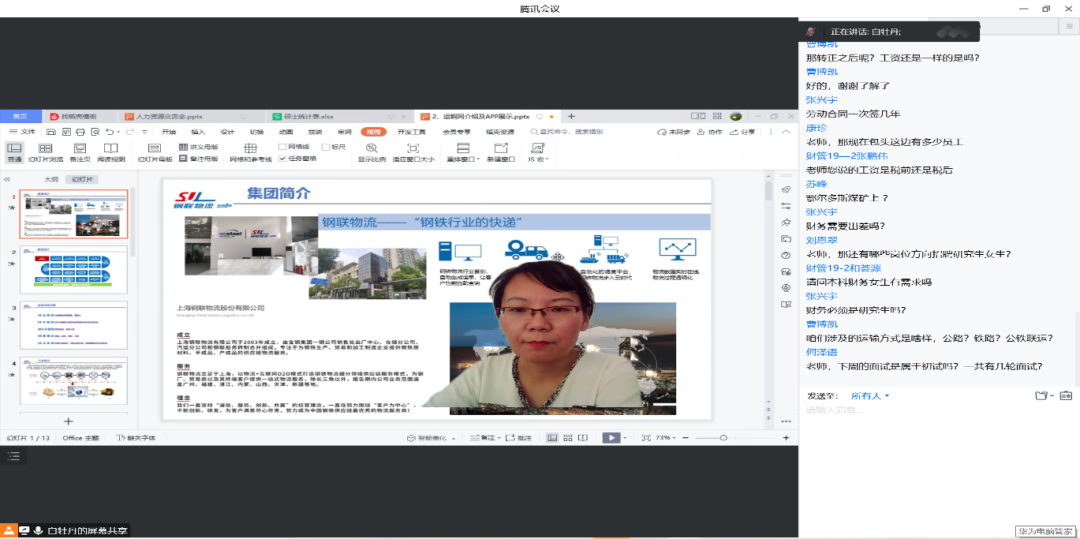Switch to 大纲 outline pane view

click(51, 179)
